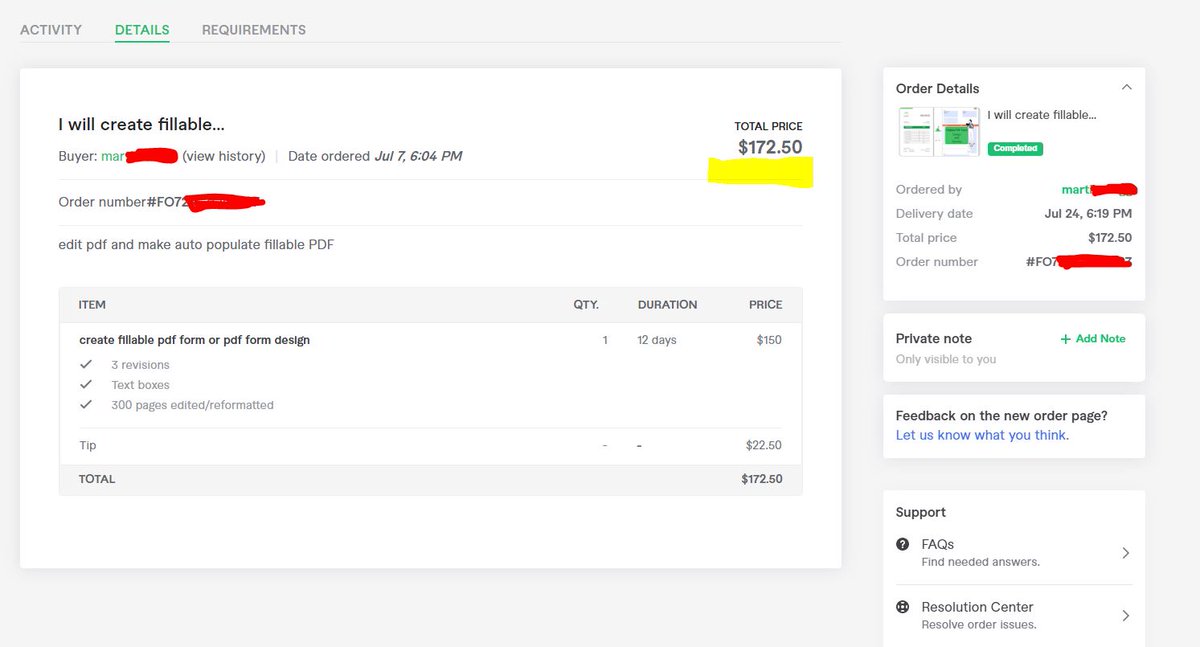Switch to the ACTIVITY tab

coord(51,30)
